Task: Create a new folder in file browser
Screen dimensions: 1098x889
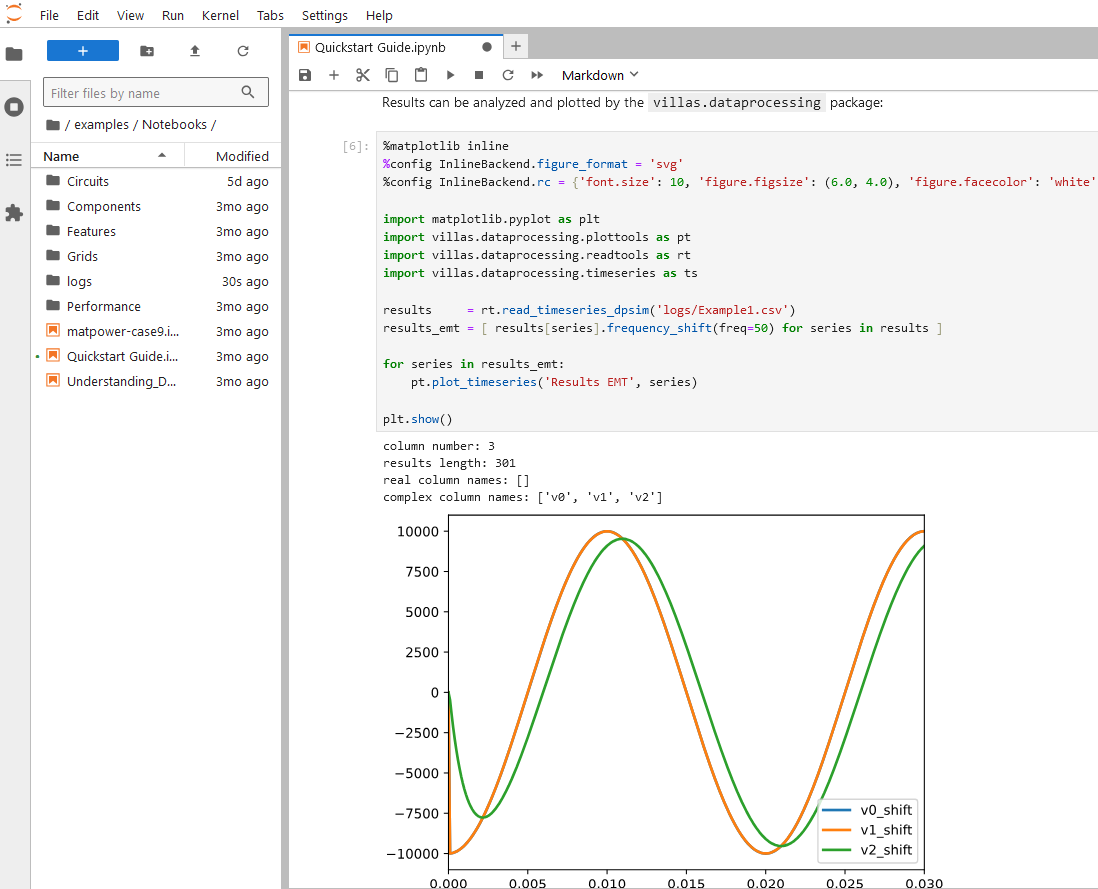Action: 147,51
